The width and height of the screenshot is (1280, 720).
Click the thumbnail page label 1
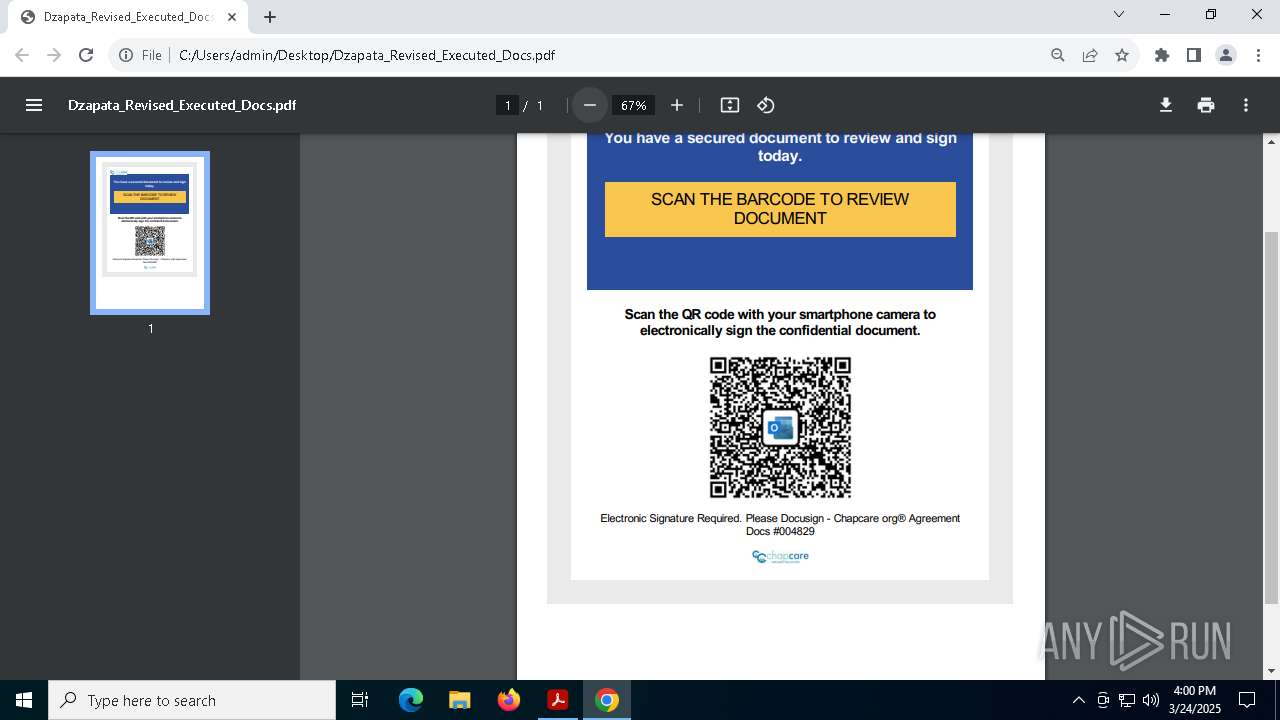pyautogui.click(x=151, y=329)
